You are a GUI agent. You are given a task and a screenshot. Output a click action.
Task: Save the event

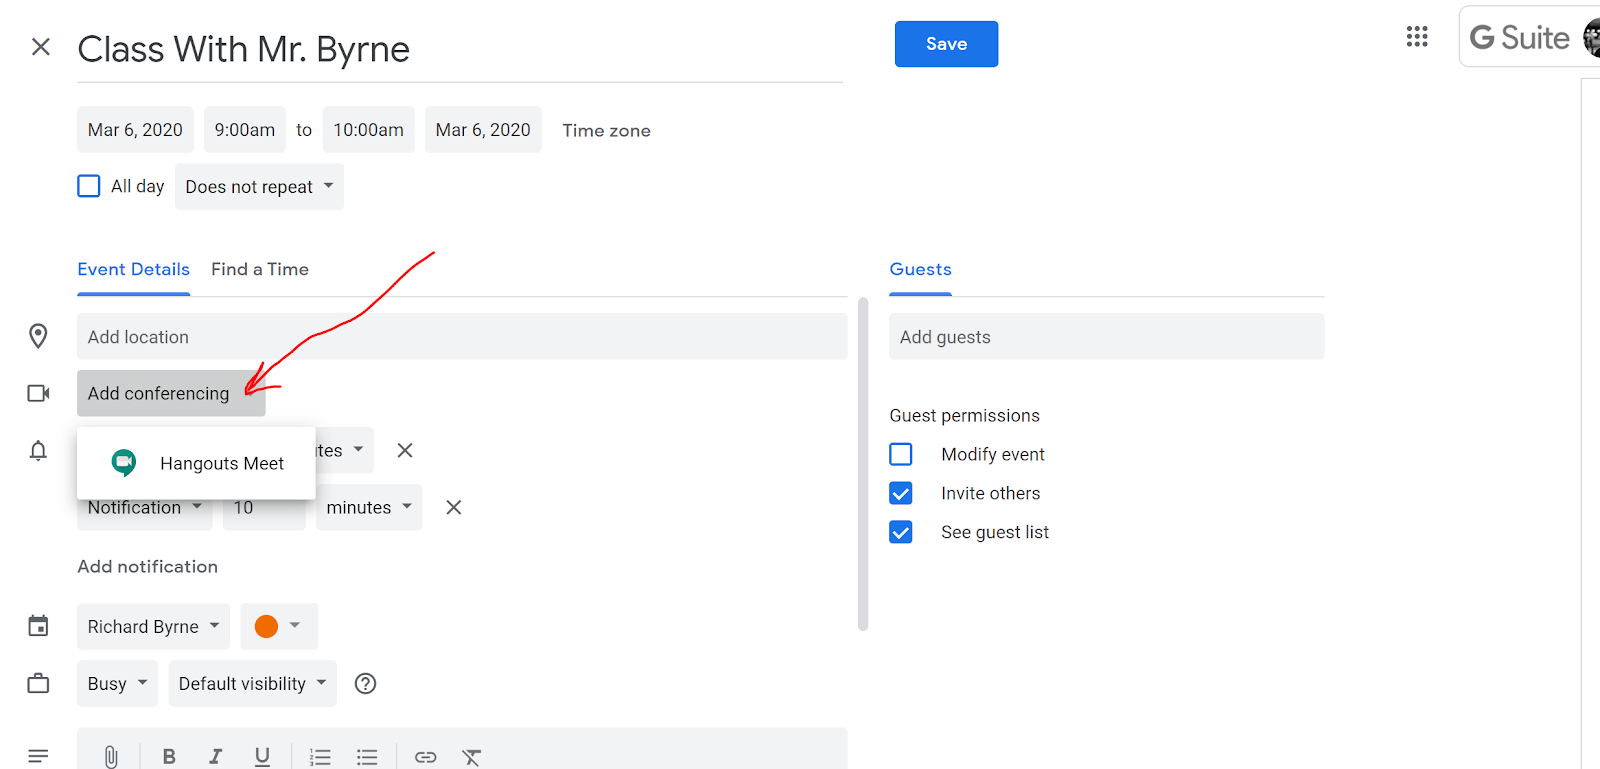pos(946,44)
